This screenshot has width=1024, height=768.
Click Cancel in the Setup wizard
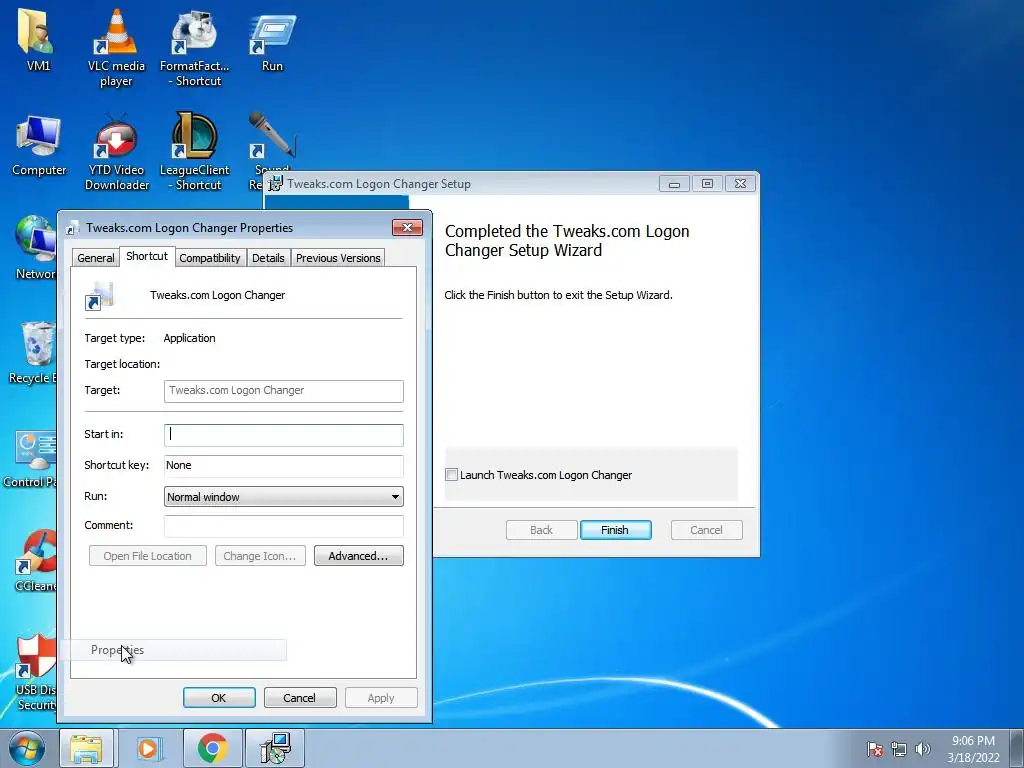coord(707,530)
